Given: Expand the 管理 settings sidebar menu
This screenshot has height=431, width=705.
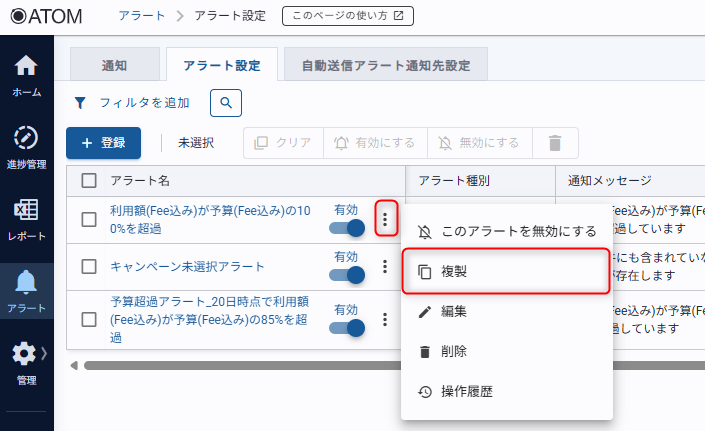Looking at the screenshot, I should coord(26,362).
